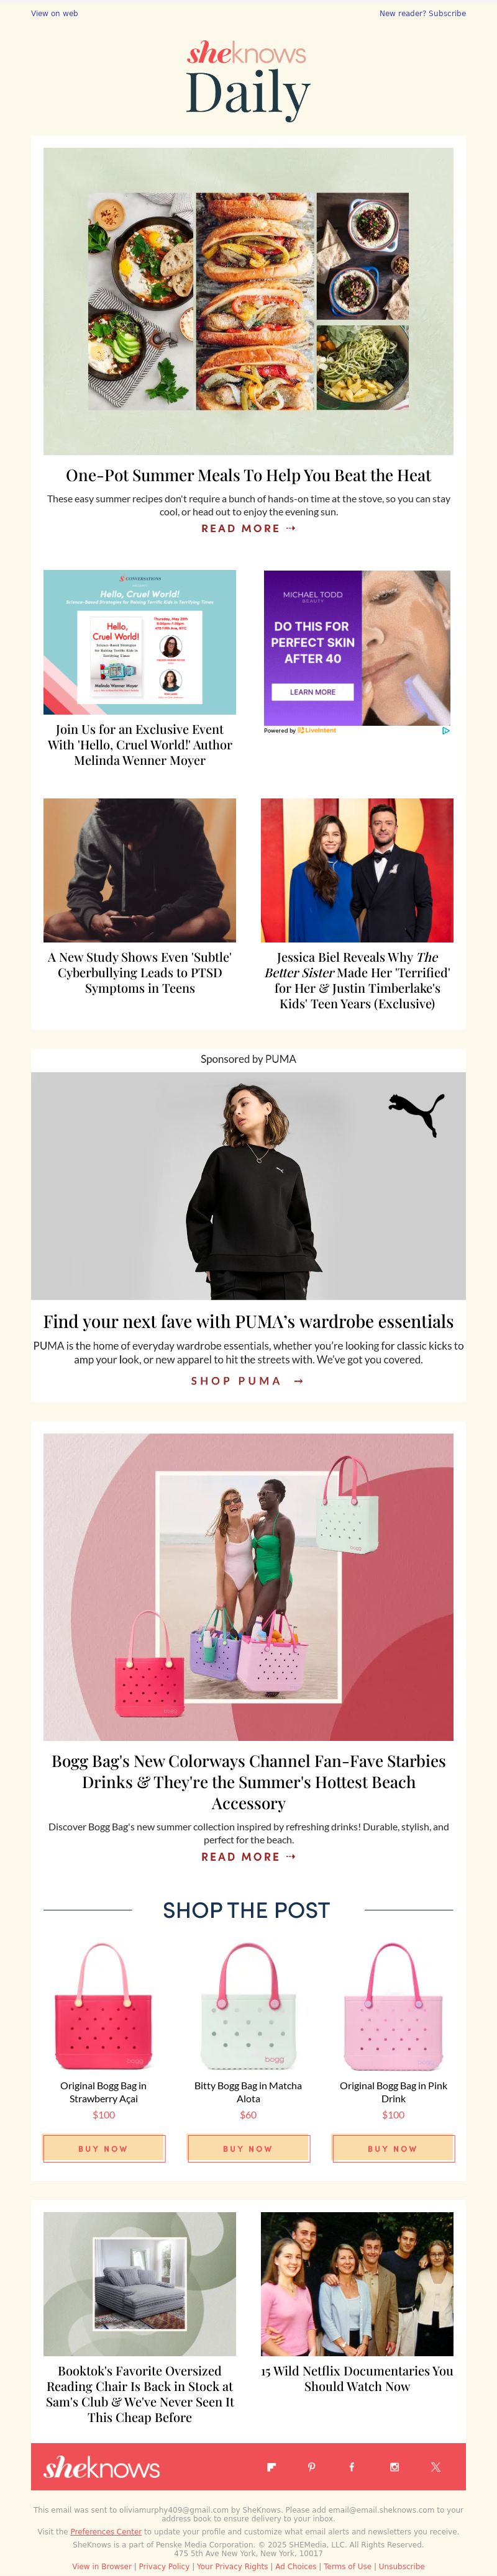Screen dimensions: 497x2576
Task: Open the X (Twitter) icon in footer
Action: (x=435, y=2467)
